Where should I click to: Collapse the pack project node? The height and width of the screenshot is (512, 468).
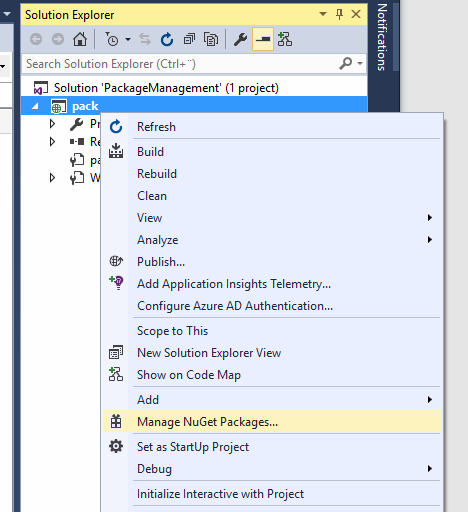click(35, 106)
